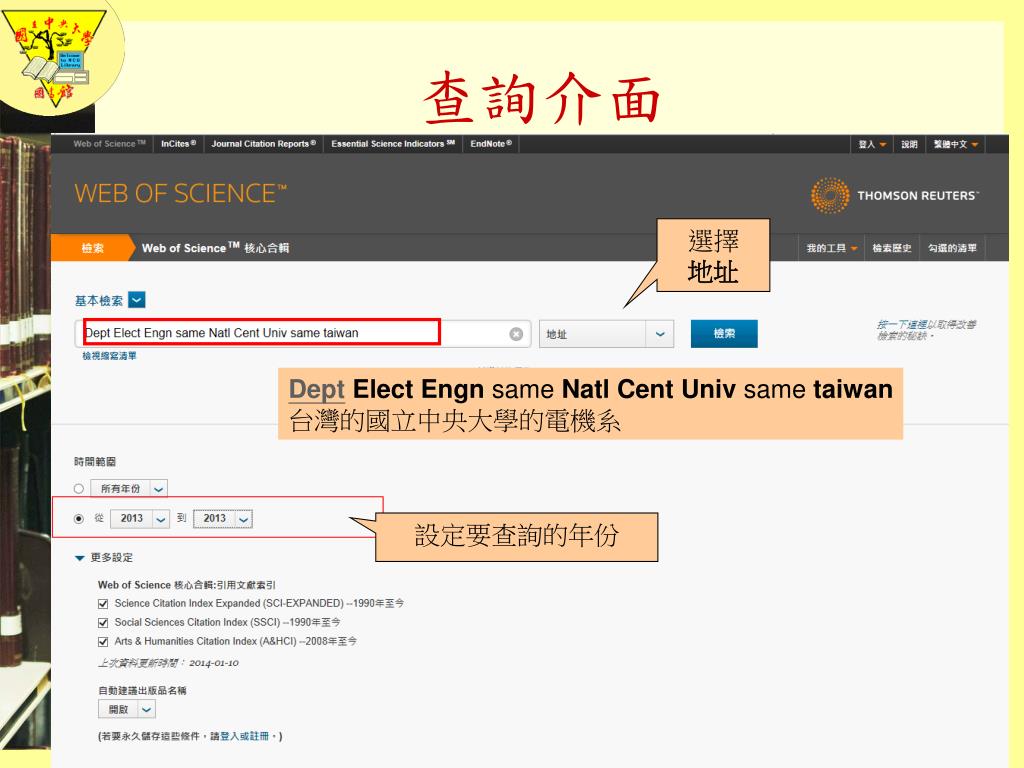The height and width of the screenshot is (768, 1024).
Task: Open the 開啟 auto-suggest dropdown
Action: (x=127, y=709)
